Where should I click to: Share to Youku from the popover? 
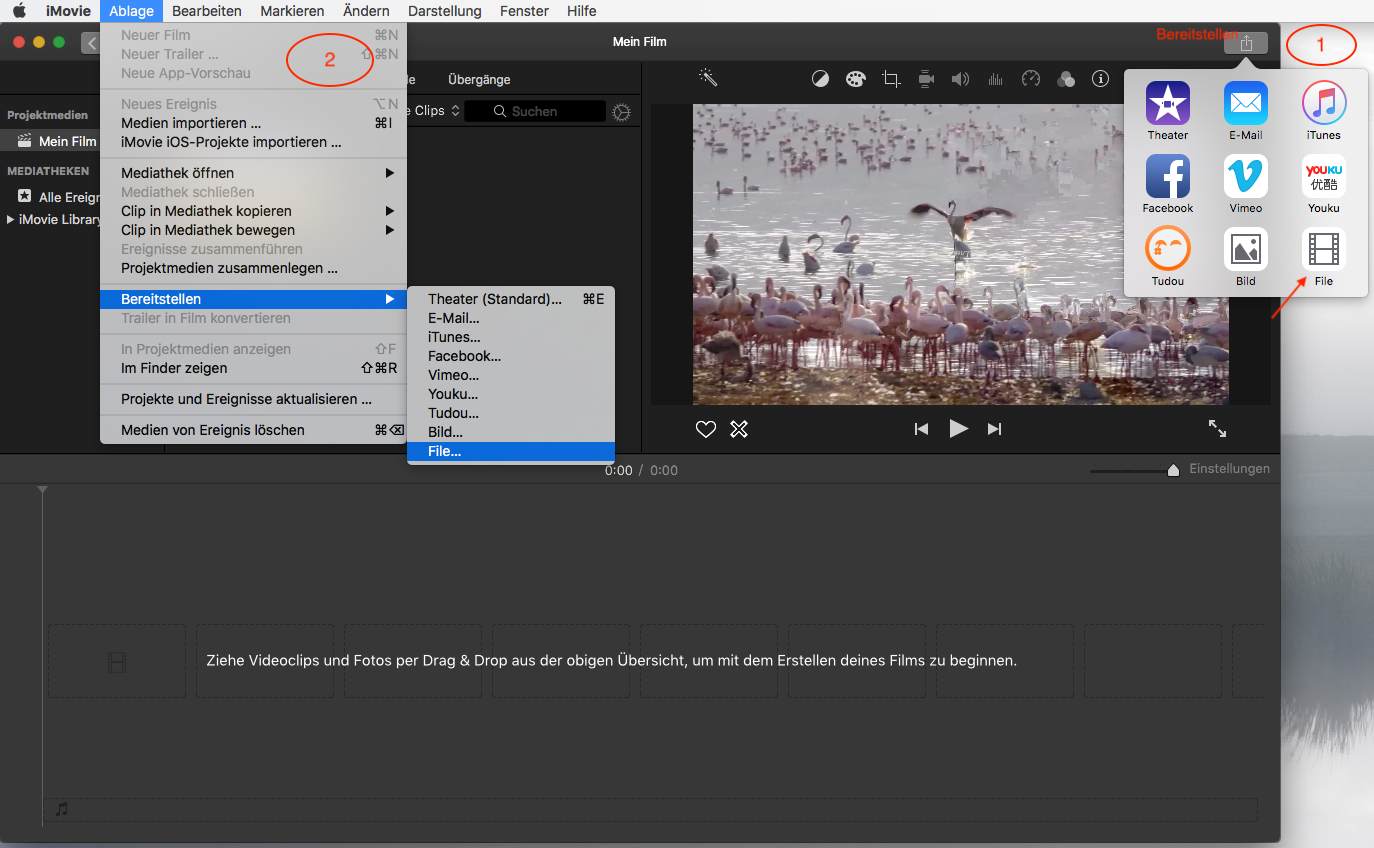pos(1323,184)
